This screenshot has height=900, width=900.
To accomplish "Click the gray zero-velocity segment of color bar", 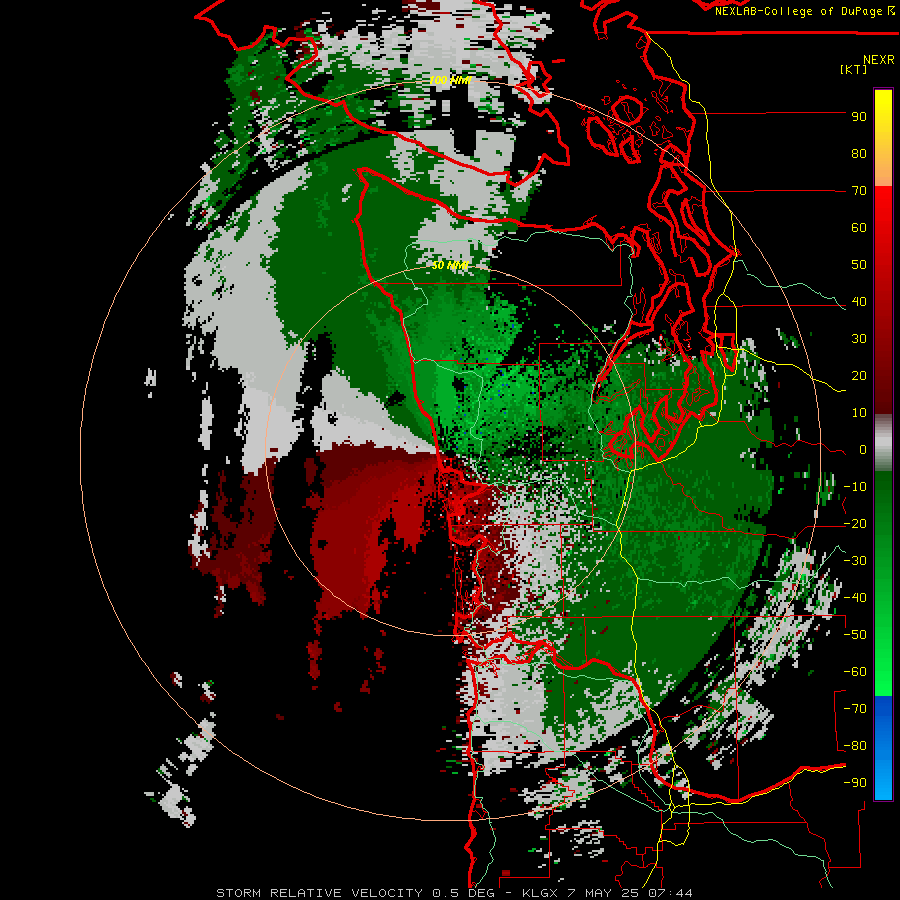I will [883, 443].
